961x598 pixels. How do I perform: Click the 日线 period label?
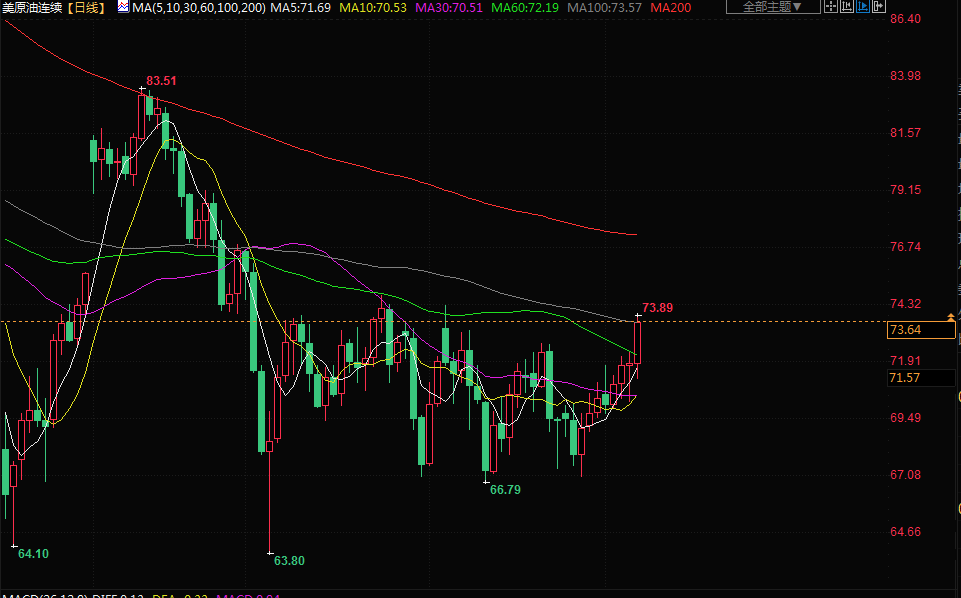[x=87, y=8]
